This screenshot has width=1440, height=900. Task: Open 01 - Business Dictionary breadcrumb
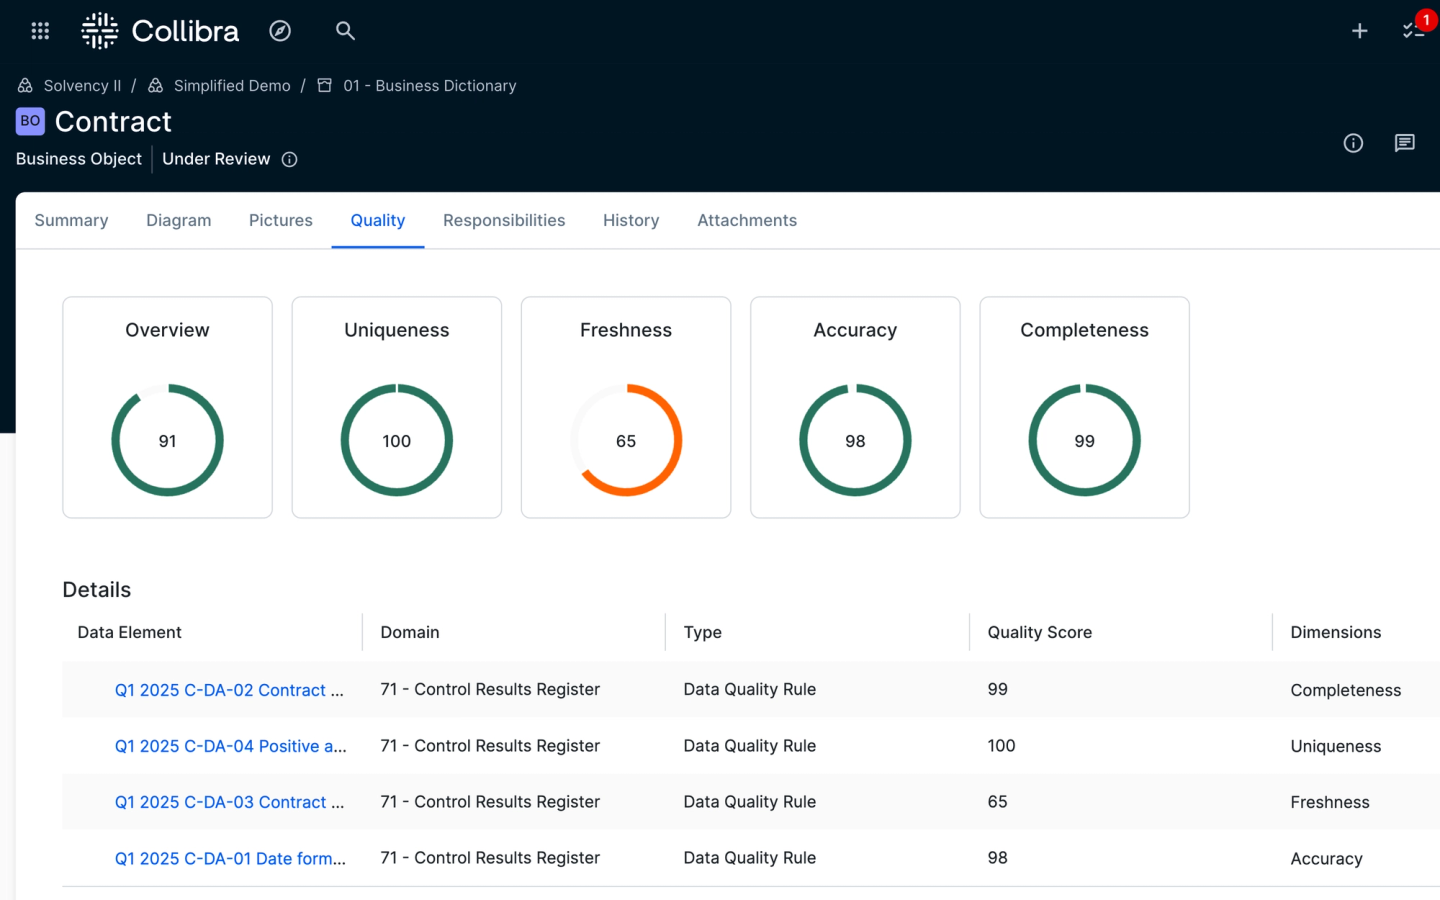(429, 86)
